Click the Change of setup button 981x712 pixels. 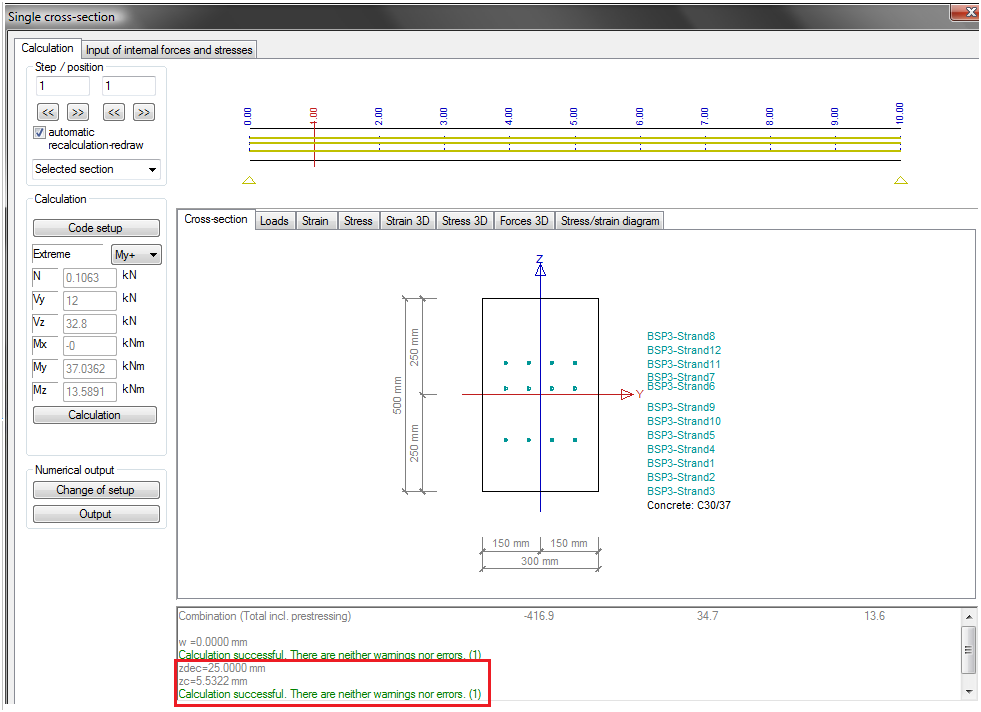(95, 490)
